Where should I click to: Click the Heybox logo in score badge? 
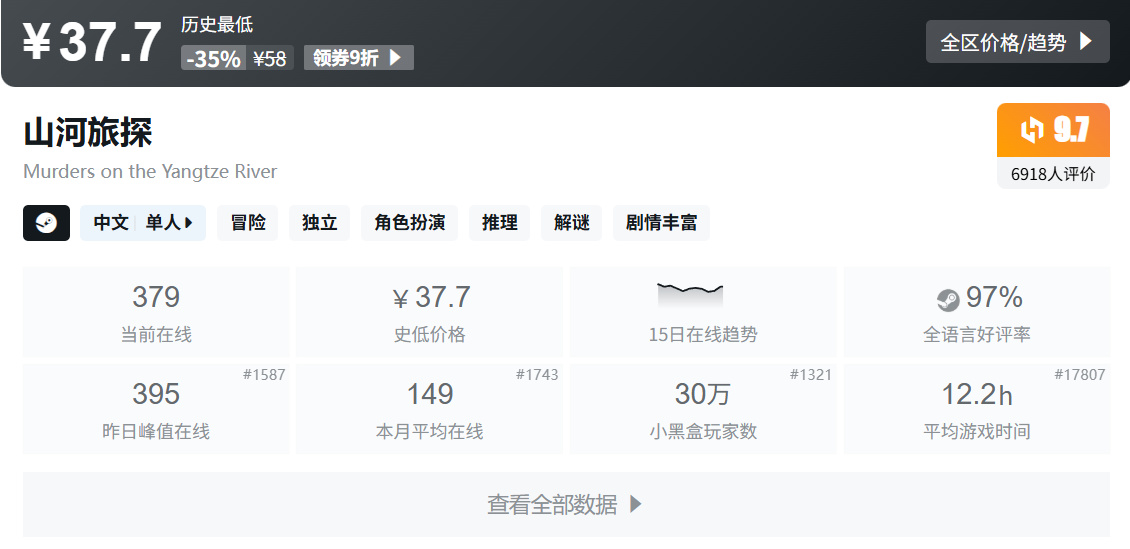(x=1032, y=130)
